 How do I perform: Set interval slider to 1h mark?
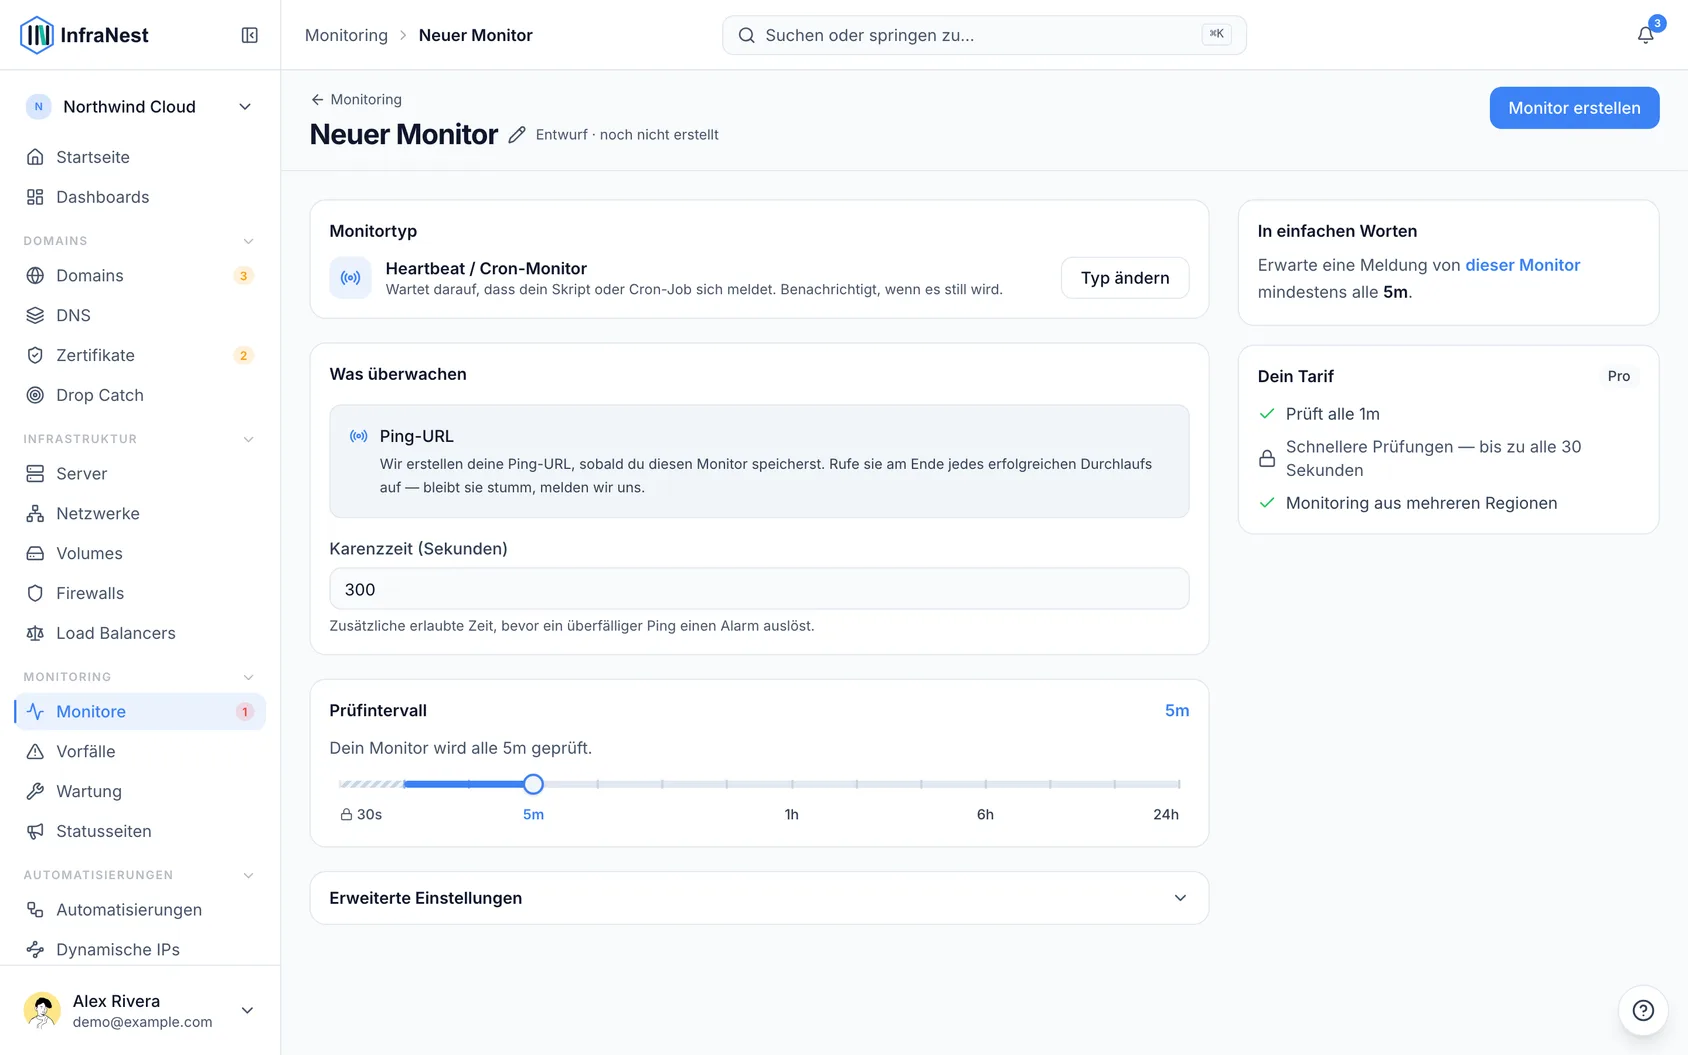point(791,784)
